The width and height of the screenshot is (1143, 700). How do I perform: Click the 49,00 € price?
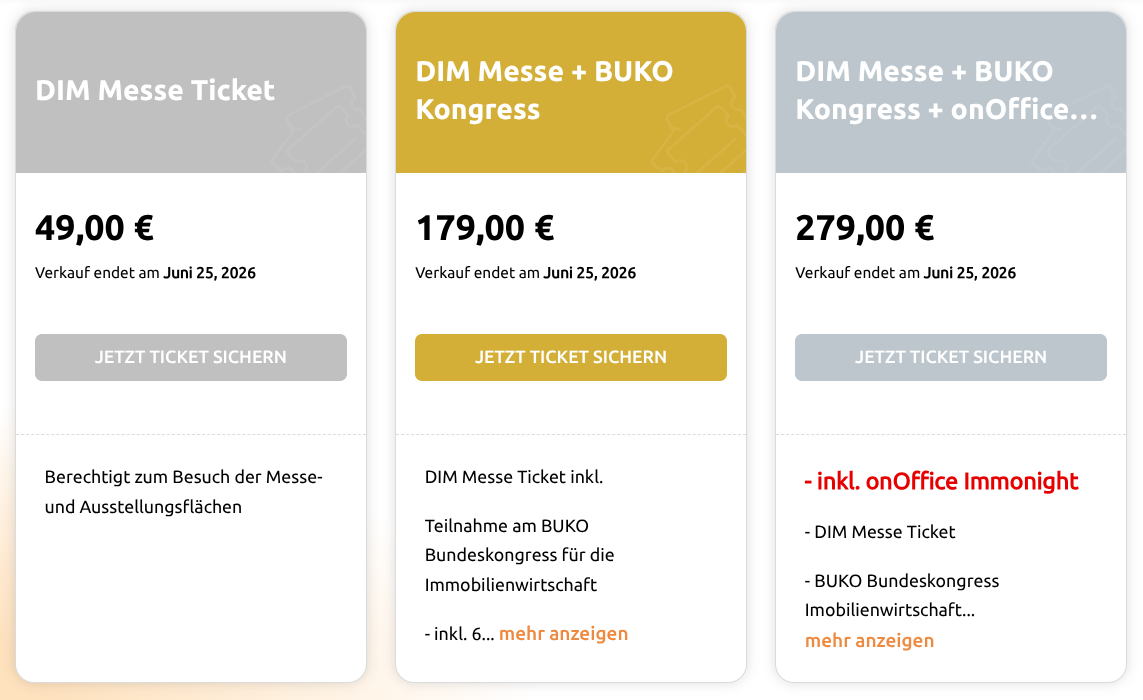pyautogui.click(x=95, y=228)
